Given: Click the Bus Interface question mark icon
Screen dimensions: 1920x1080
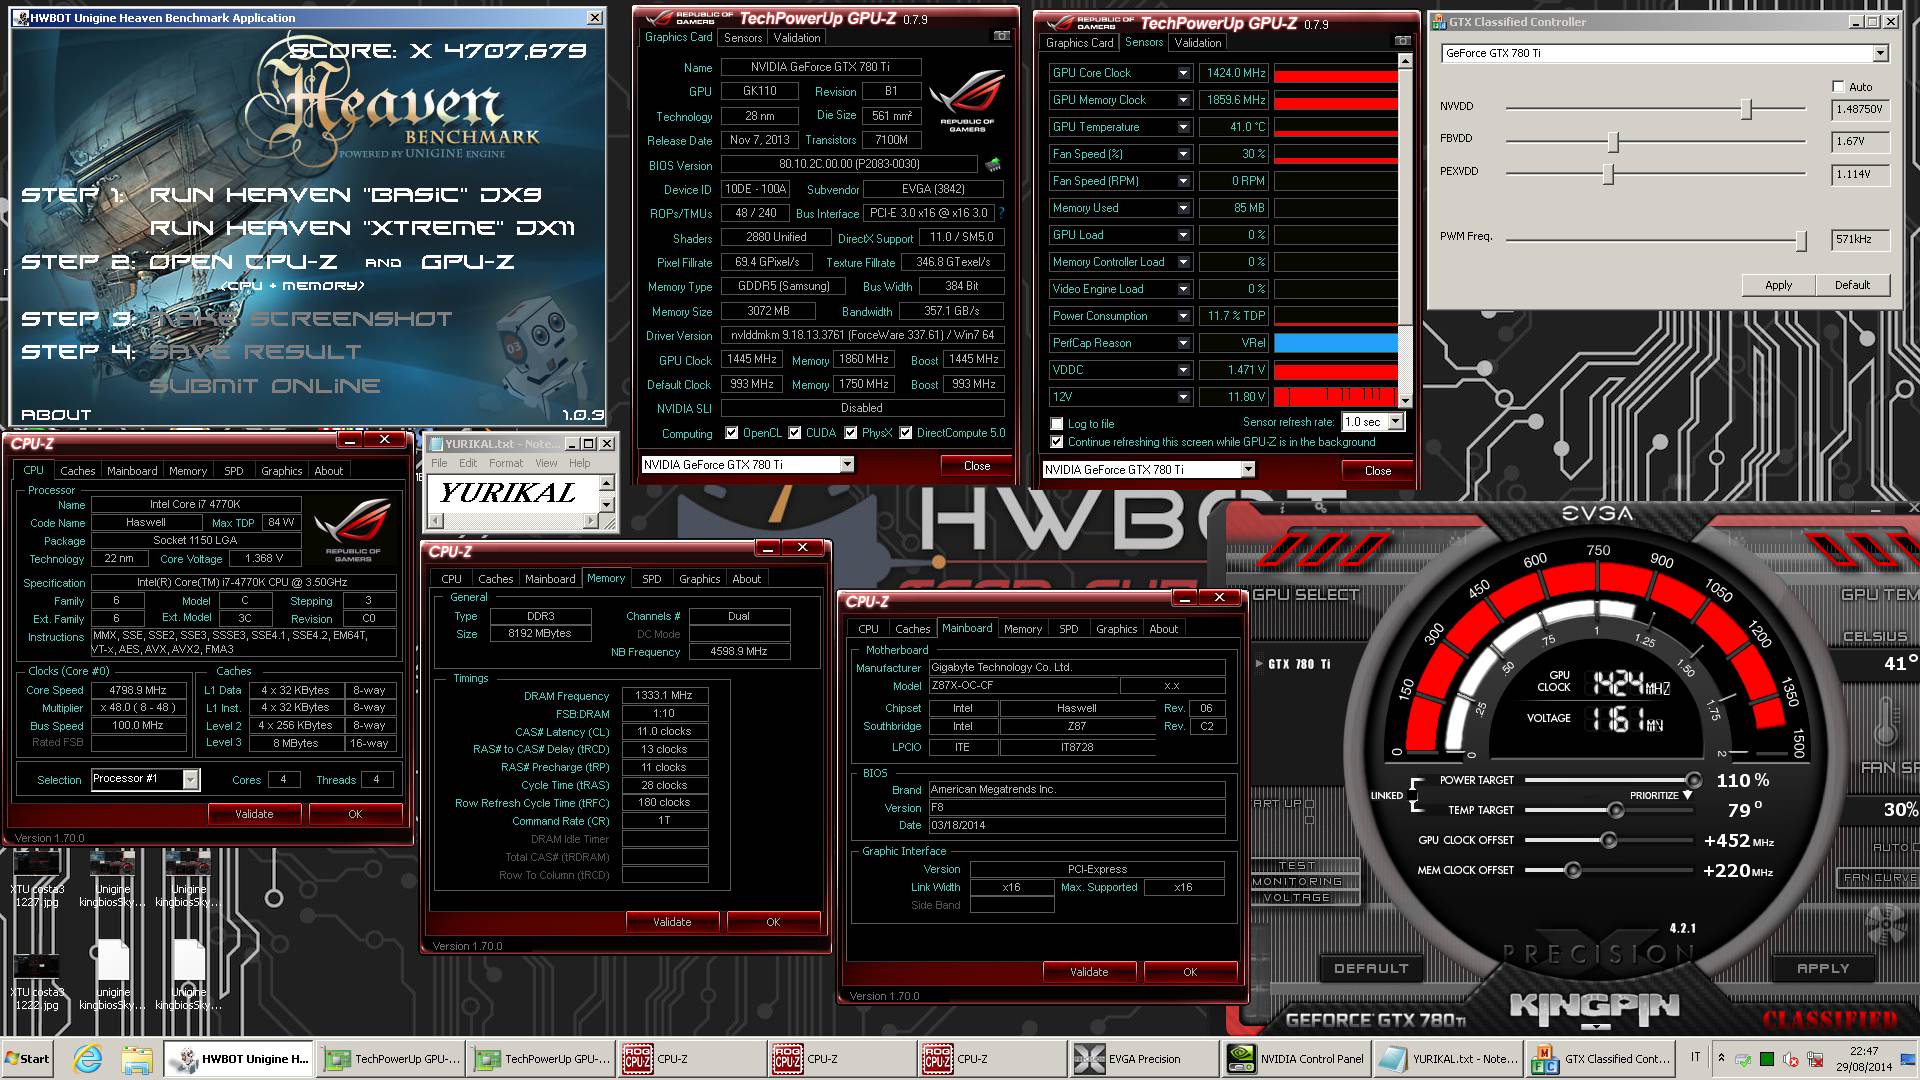Looking at the screenshot, I should 1001,213.
